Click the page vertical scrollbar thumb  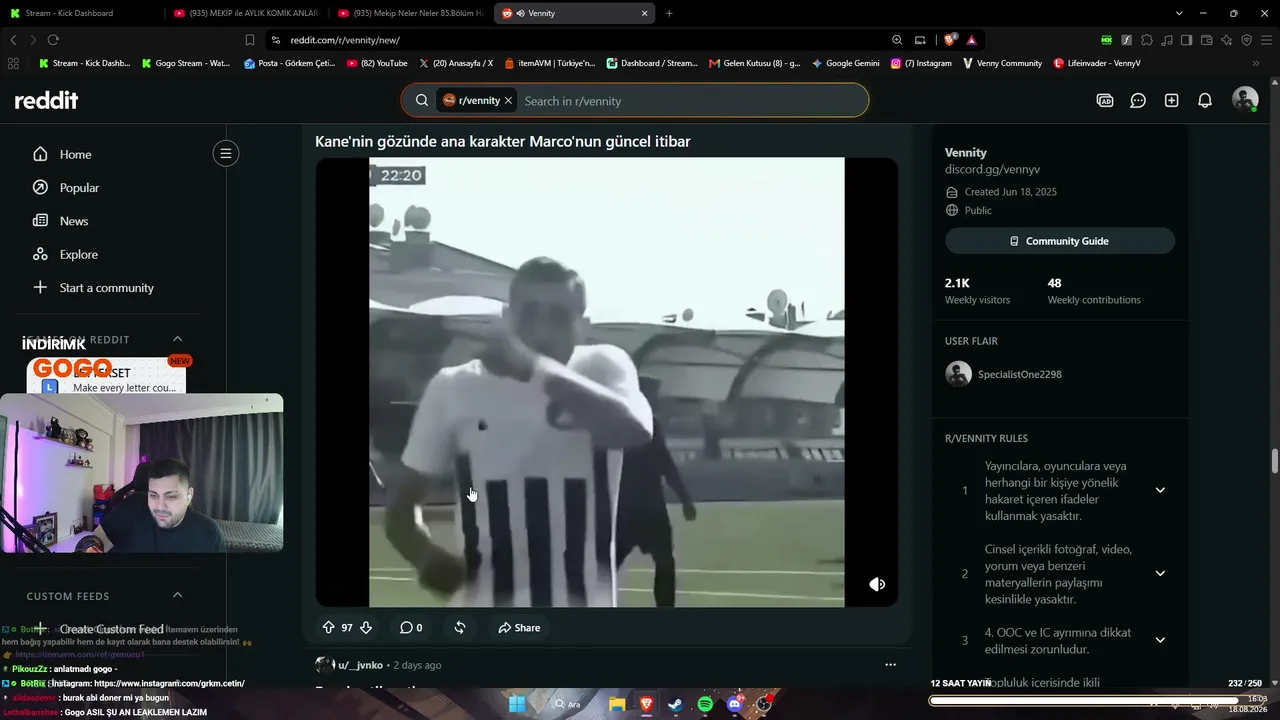1274,462
